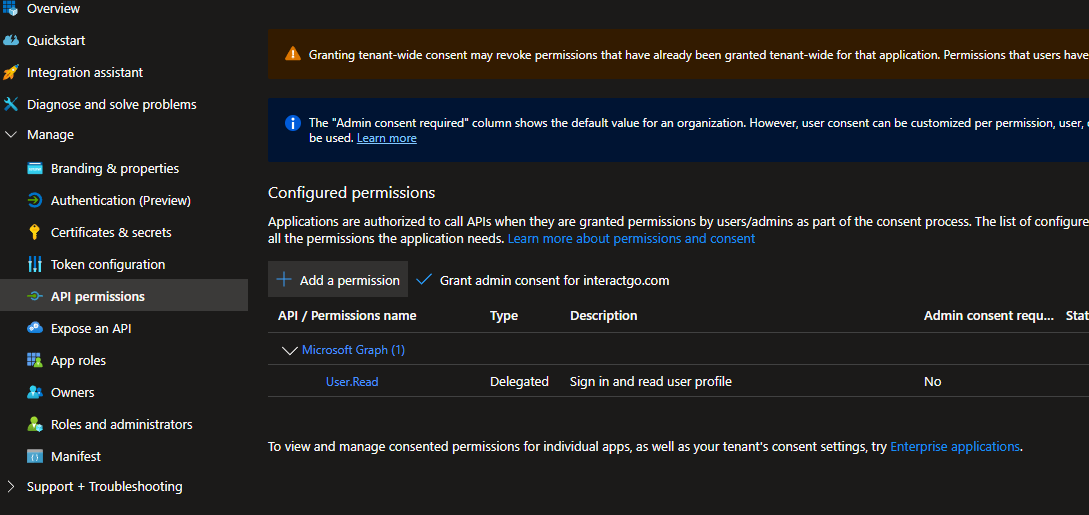Open the Overview page

53,9
